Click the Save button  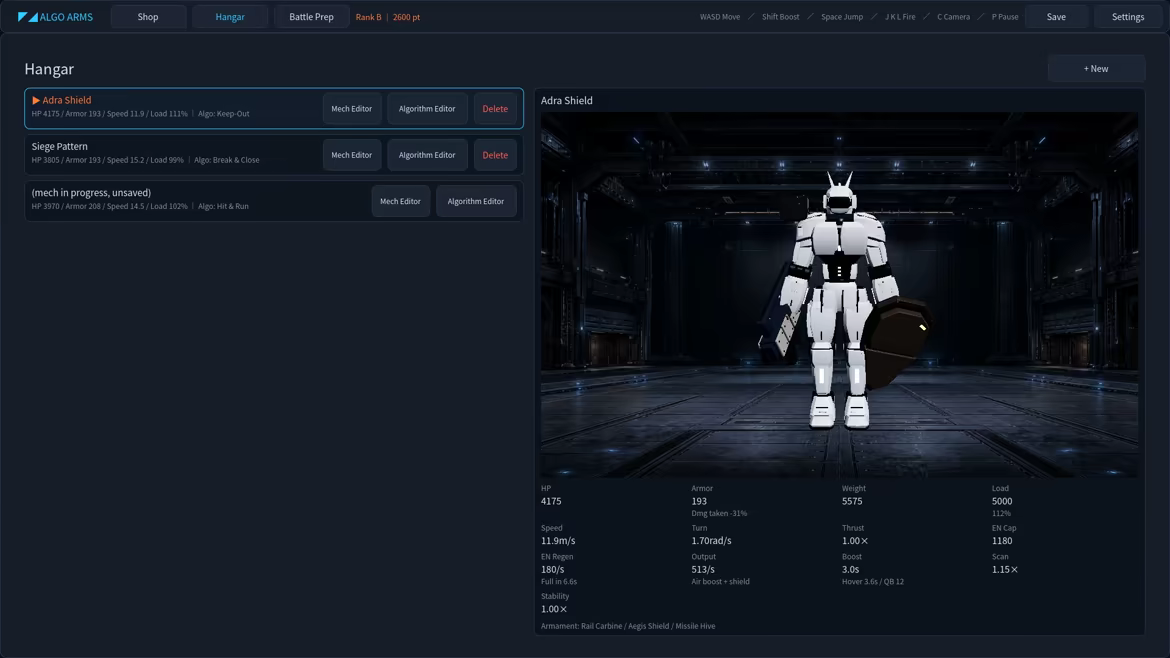(x=1056, y=16)
